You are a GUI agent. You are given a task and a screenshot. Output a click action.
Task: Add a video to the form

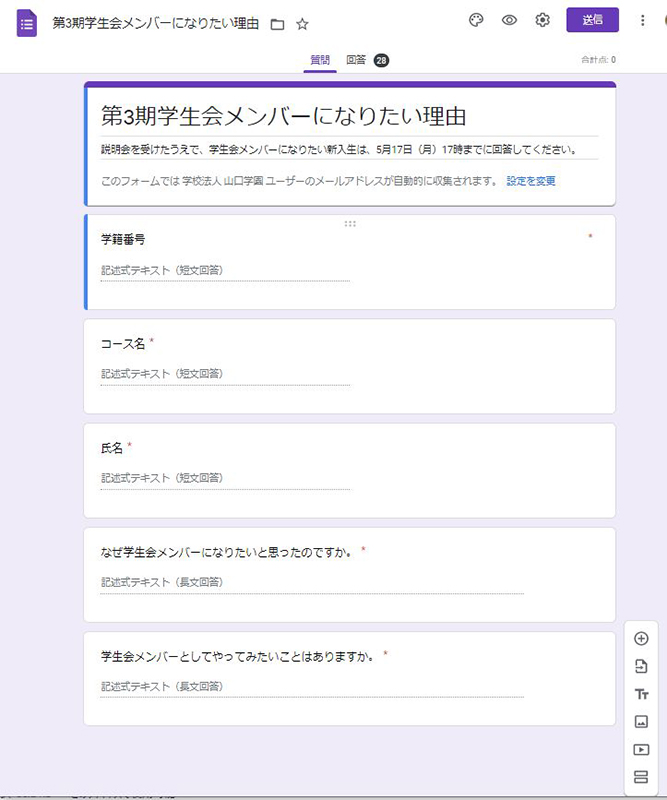point(641,749)
